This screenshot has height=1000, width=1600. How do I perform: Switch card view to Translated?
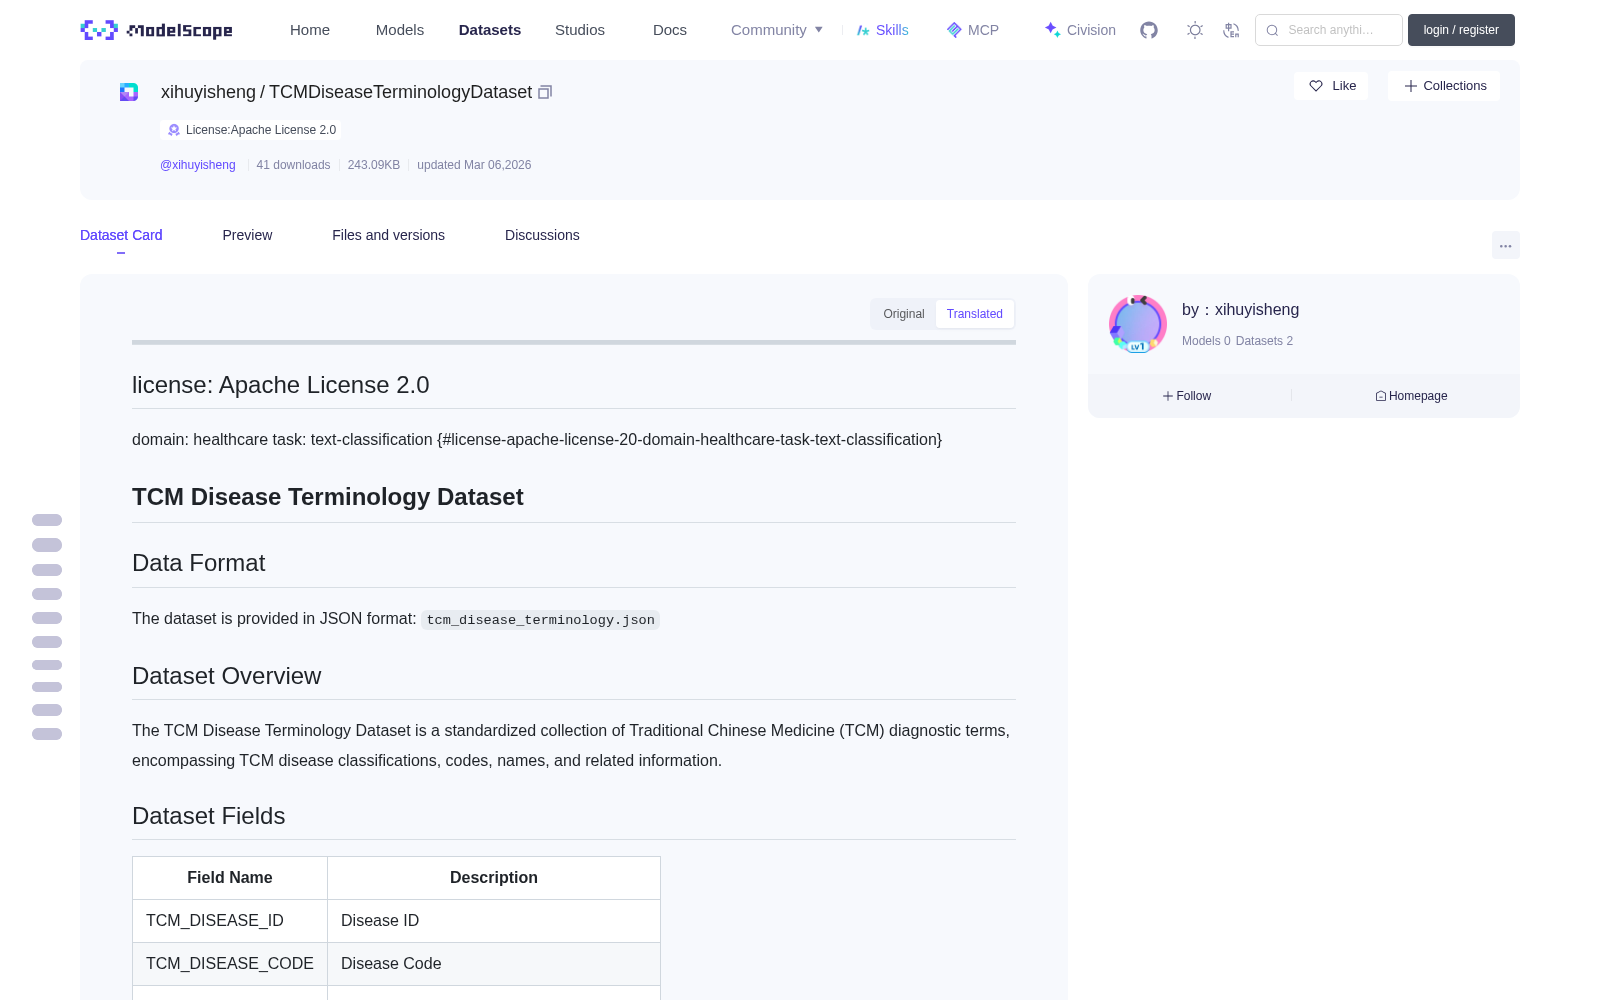(x=975, y=314)
